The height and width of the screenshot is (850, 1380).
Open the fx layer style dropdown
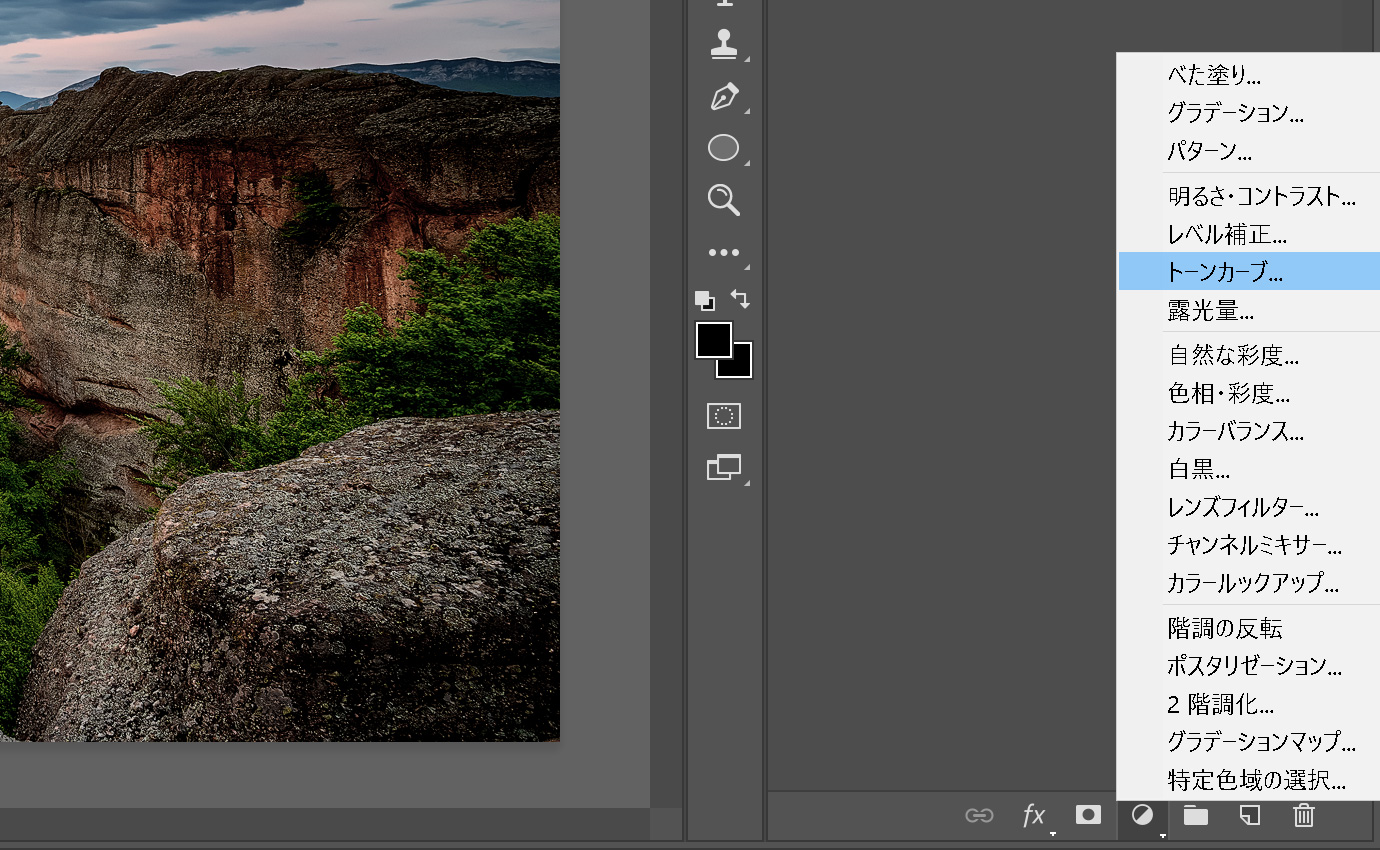[x=1034, y=815]
